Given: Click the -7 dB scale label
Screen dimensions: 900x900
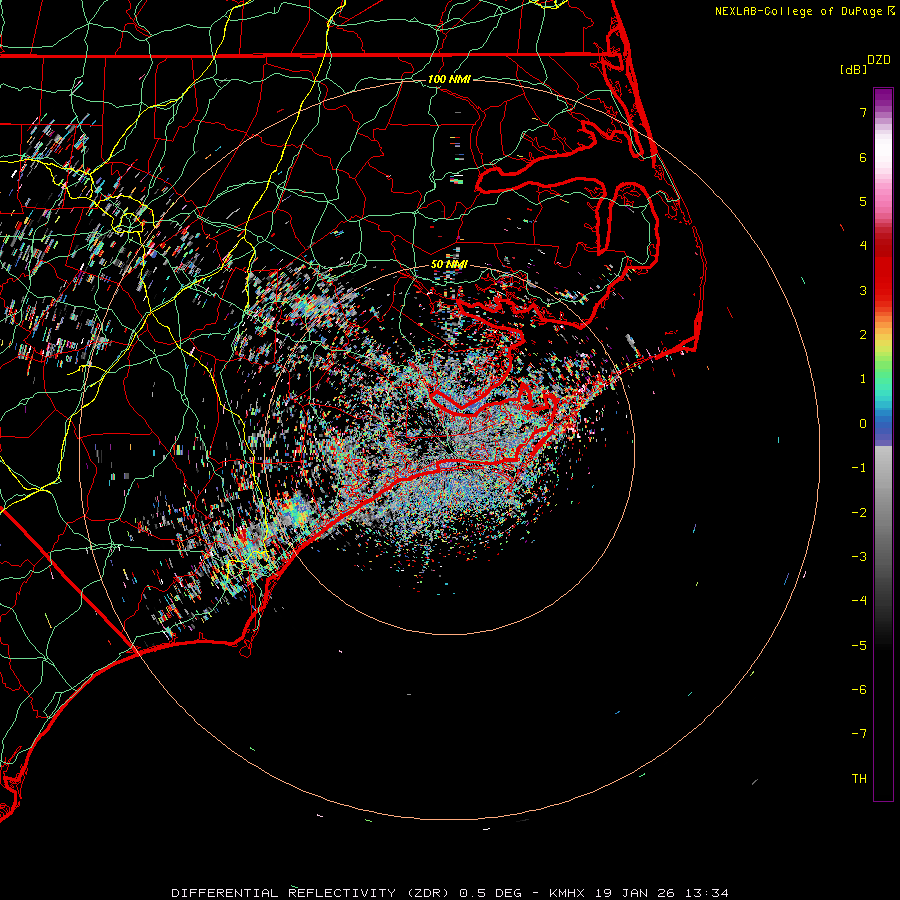Looking at the screenshot, I should [858, 733].
